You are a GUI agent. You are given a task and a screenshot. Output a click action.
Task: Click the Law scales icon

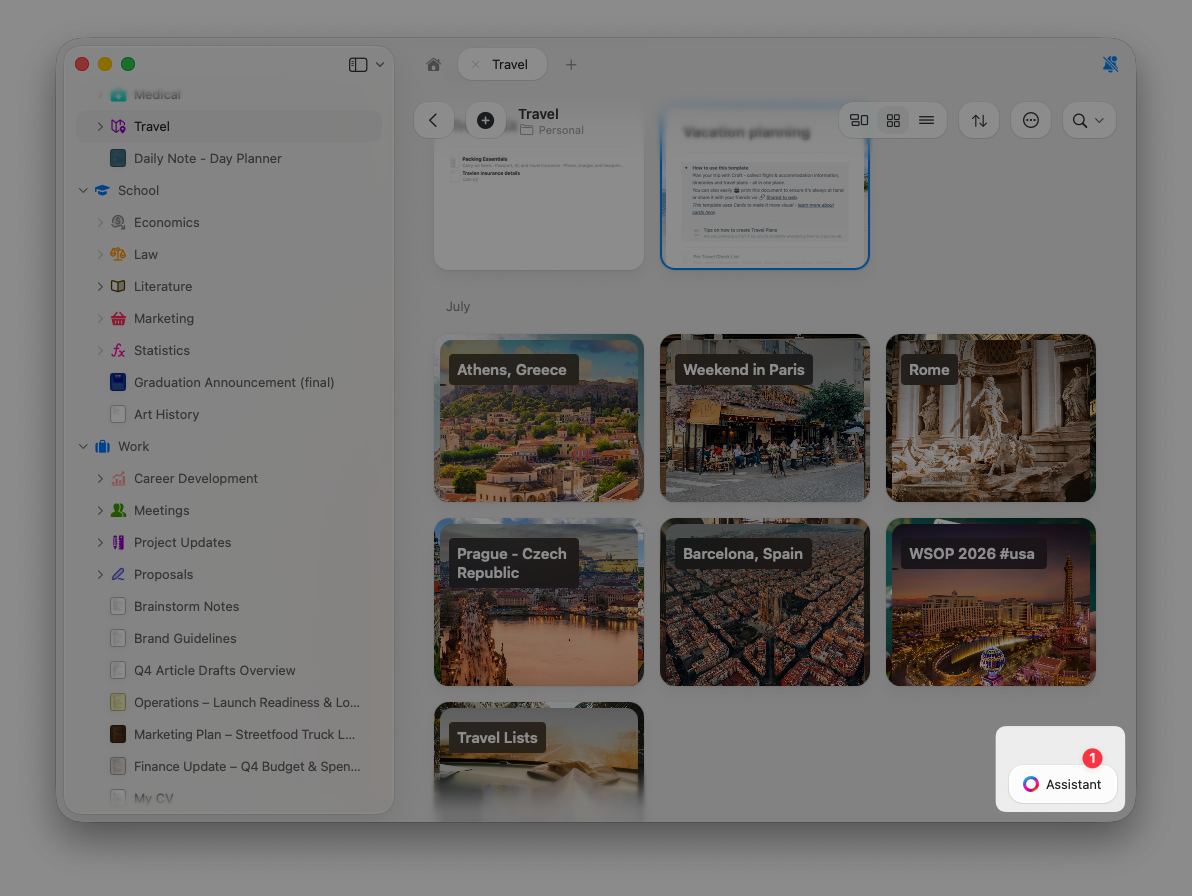click(118, 254)
